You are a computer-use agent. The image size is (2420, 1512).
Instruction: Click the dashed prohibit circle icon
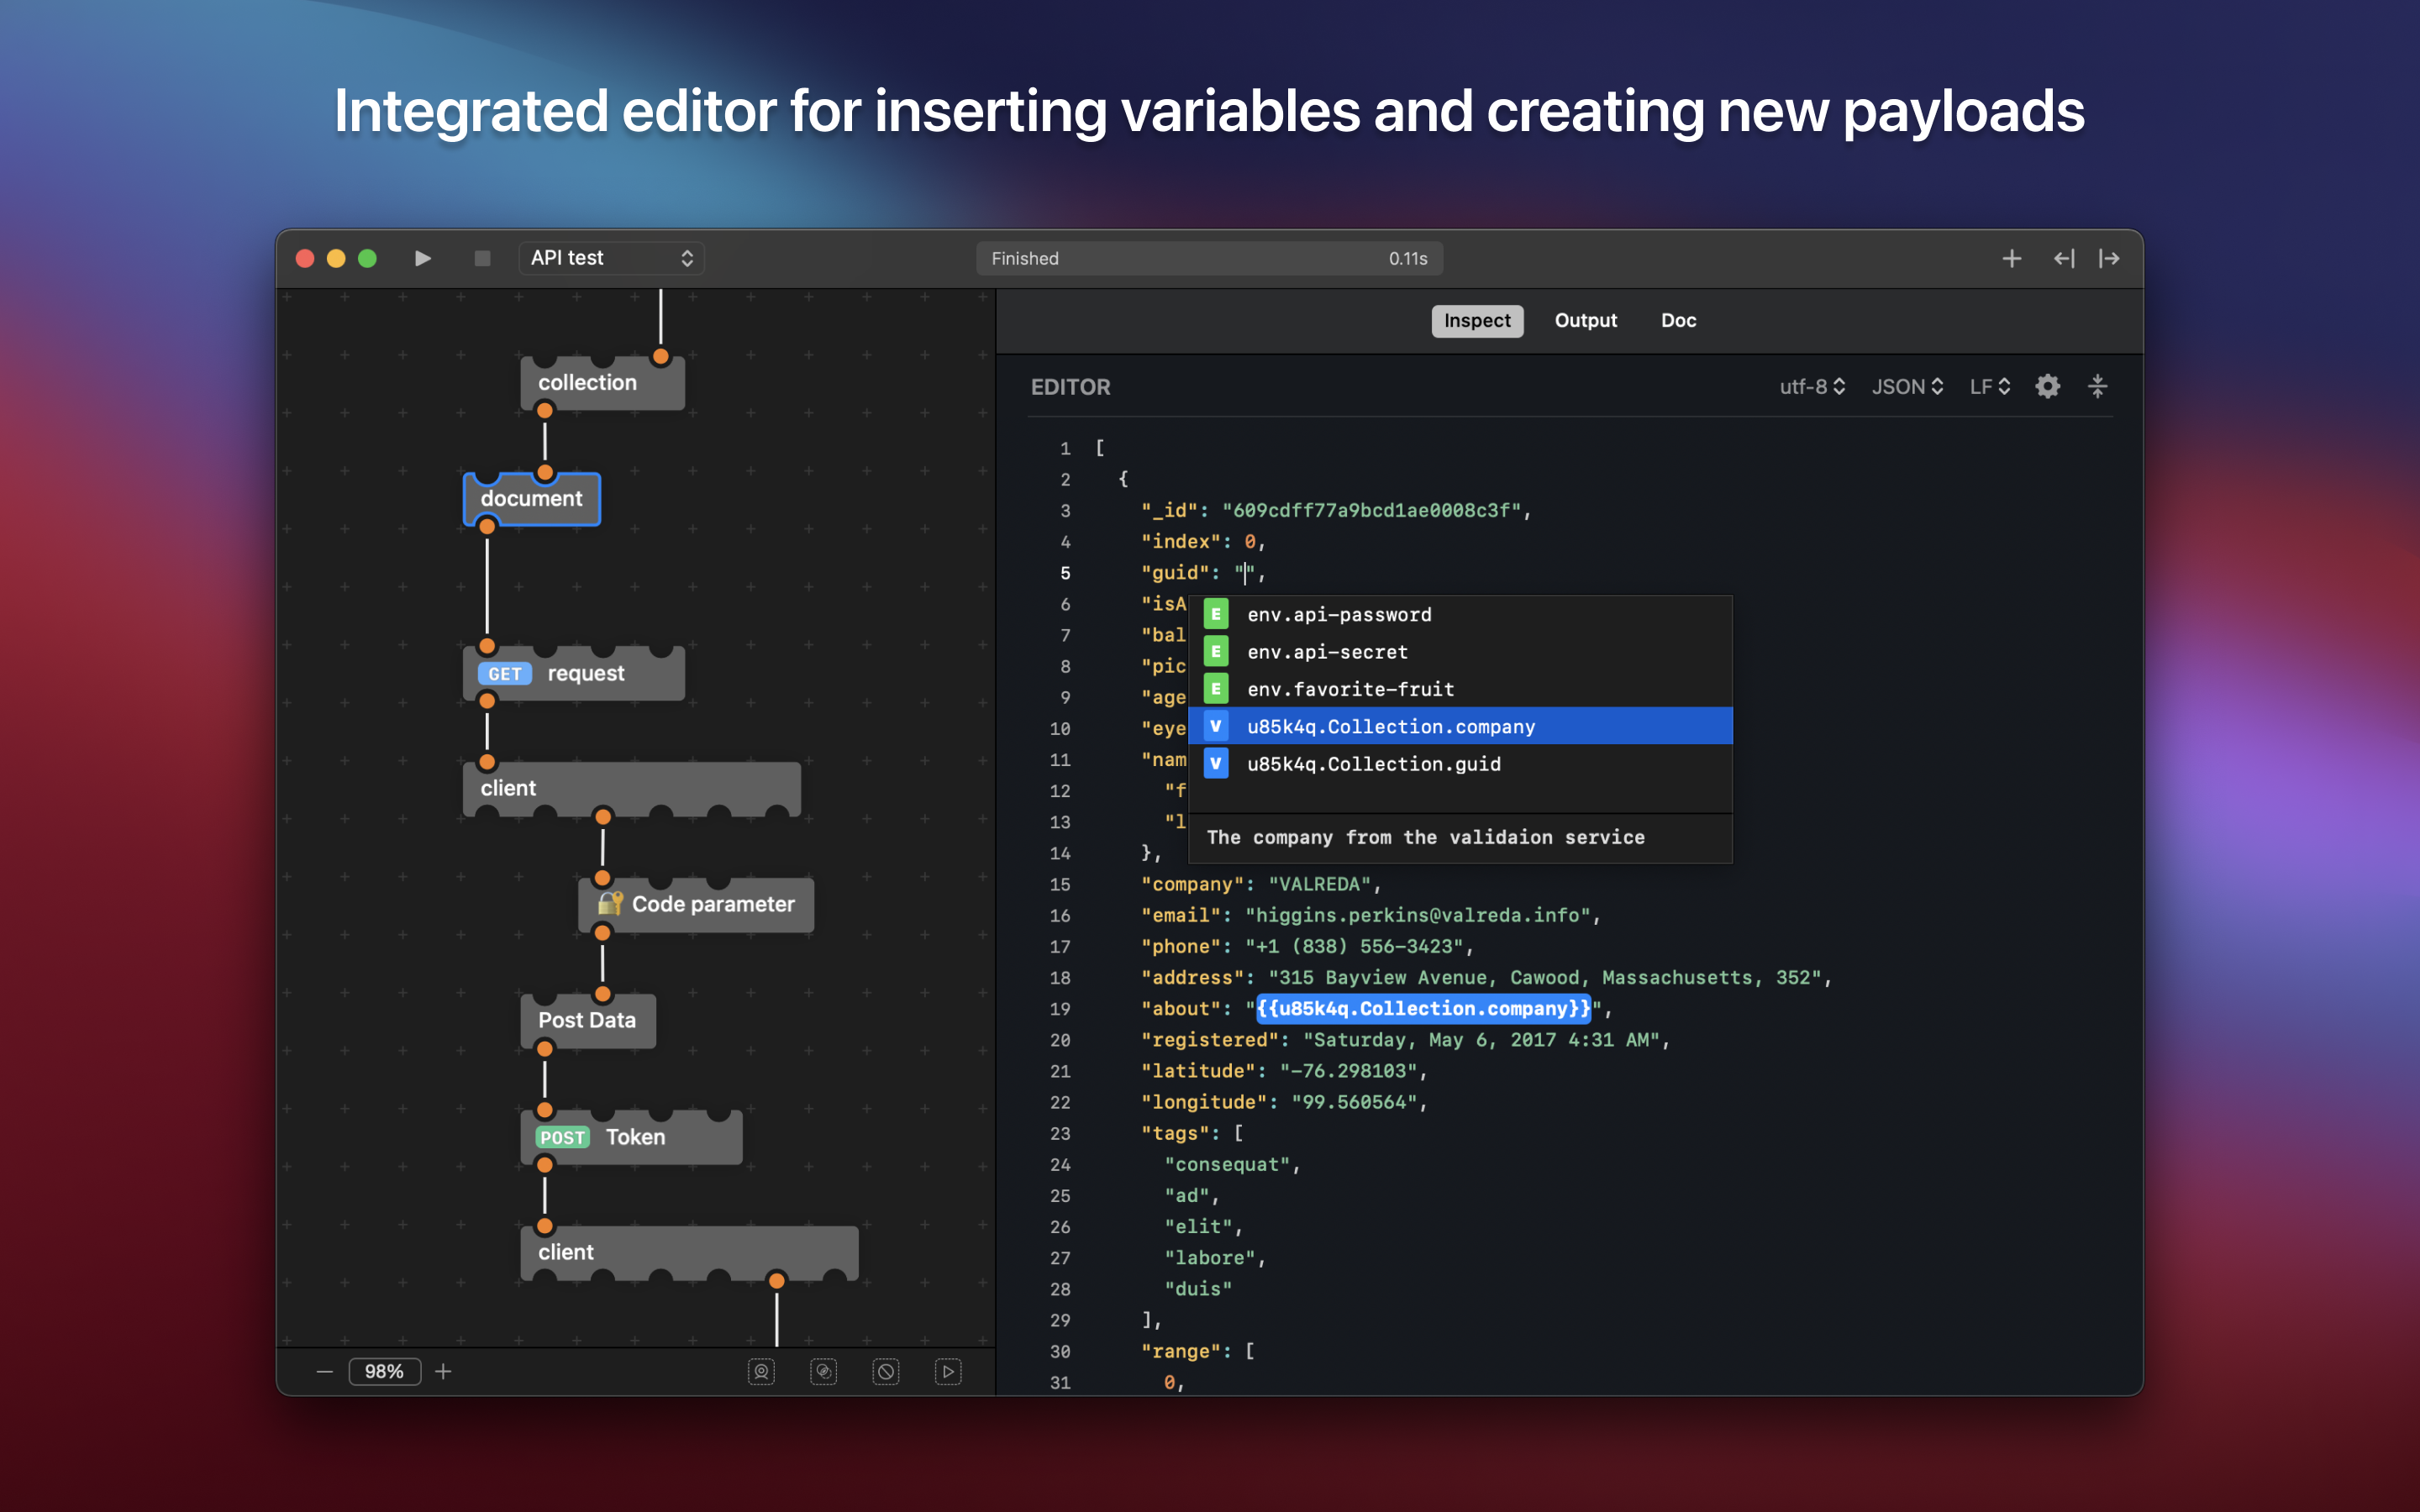(886, 1372)
